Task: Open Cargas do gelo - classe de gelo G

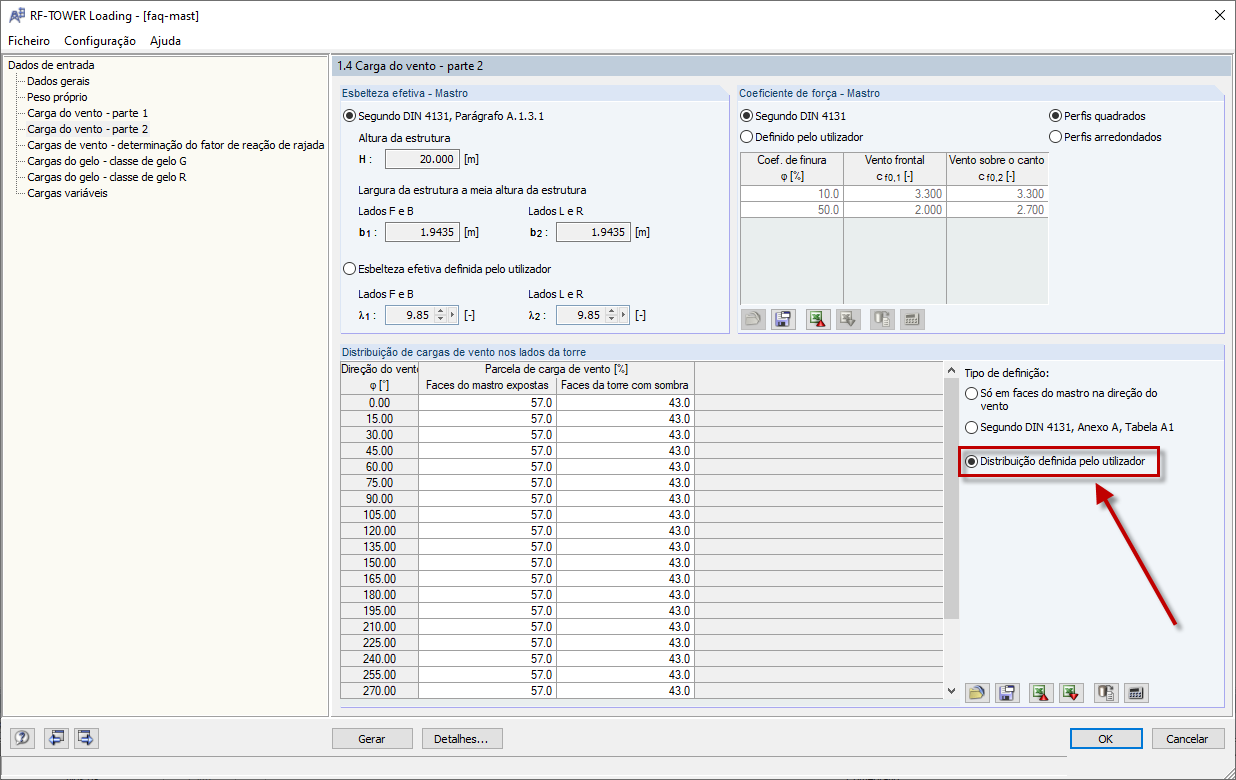Action: (107, 161)
